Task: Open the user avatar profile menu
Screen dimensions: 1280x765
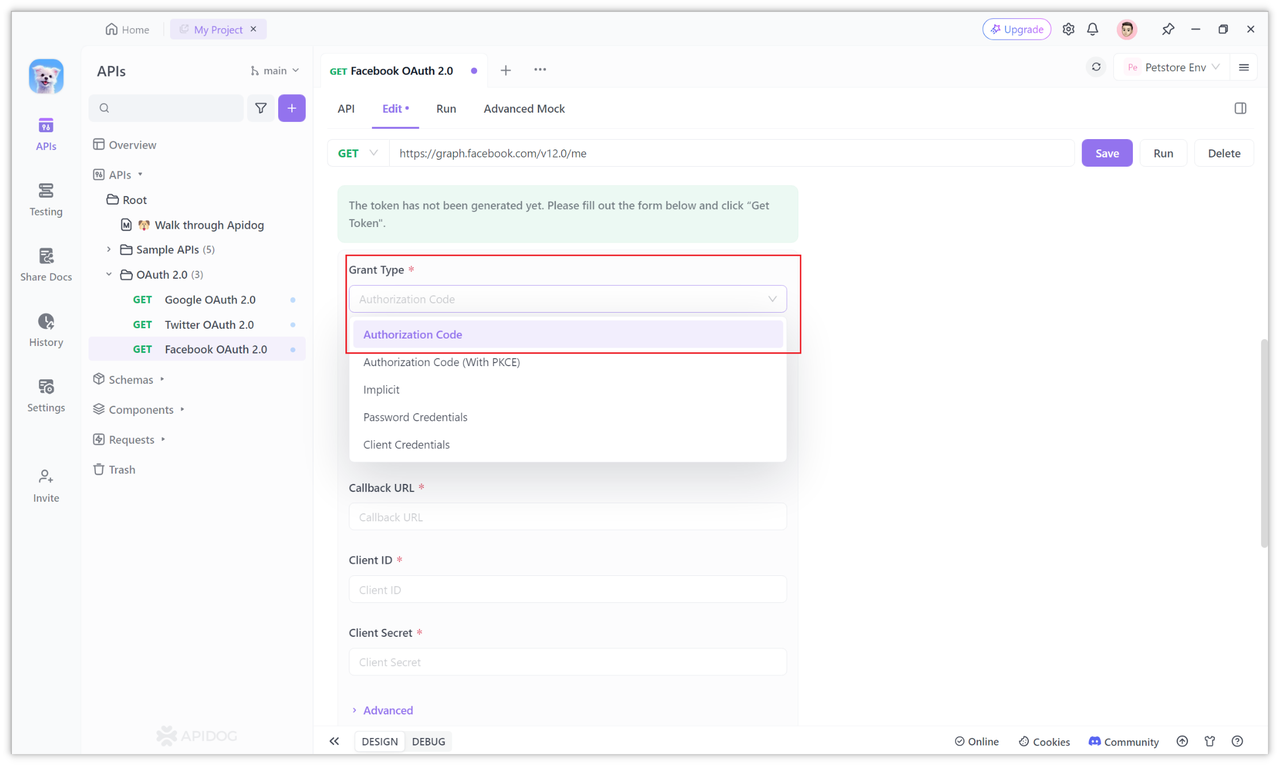Action: 1127,29
